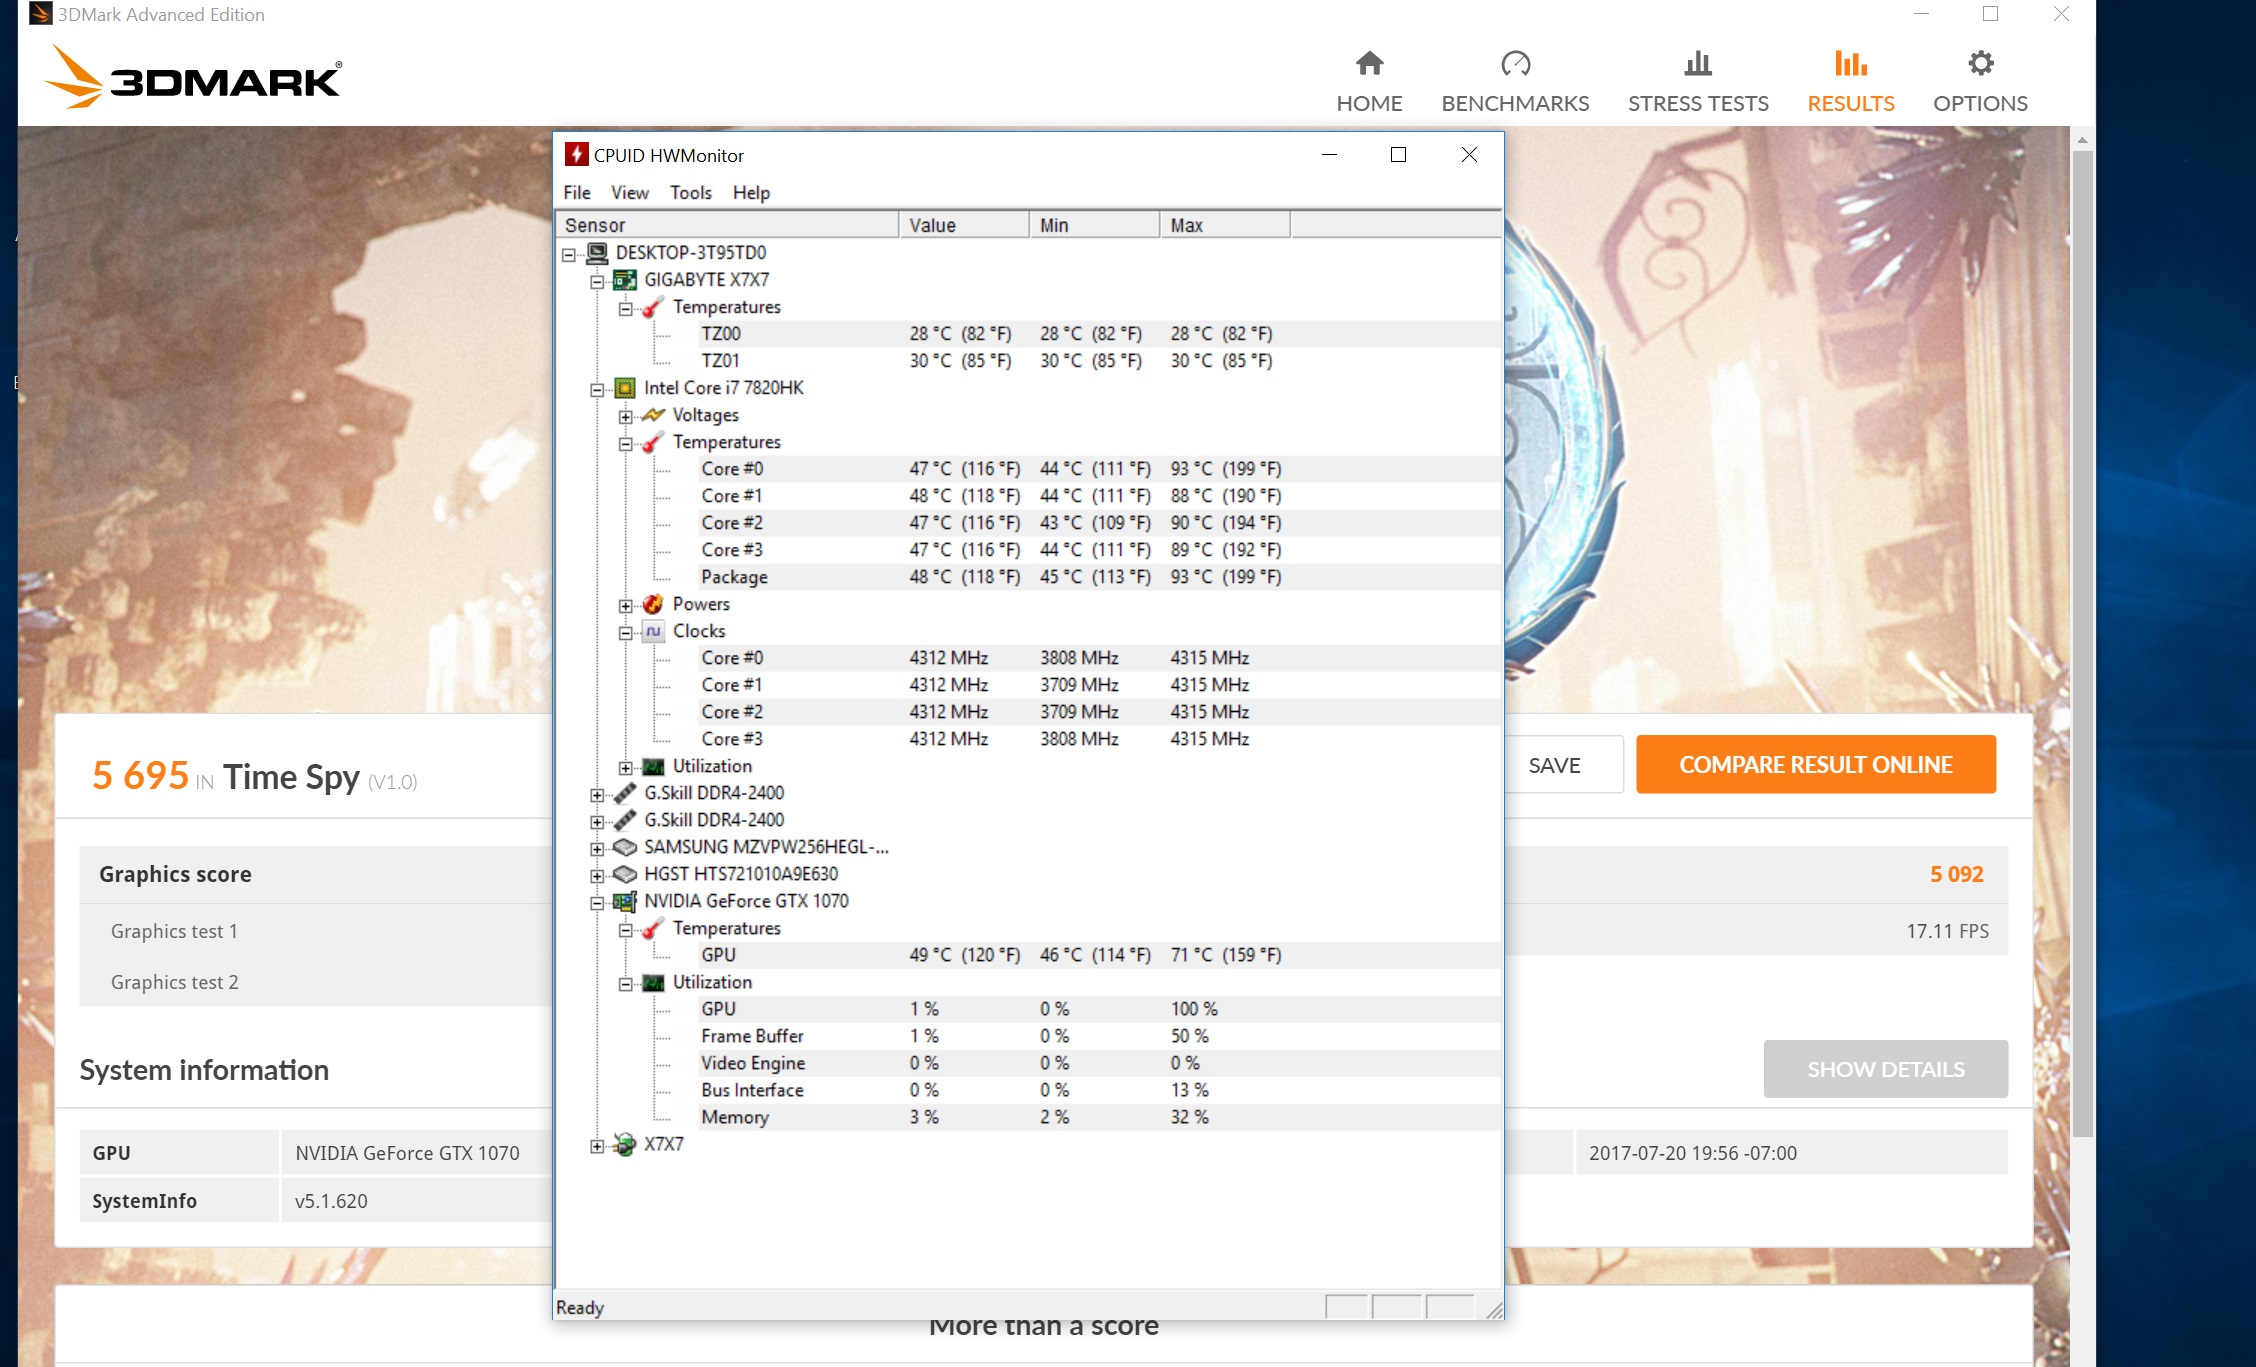Click the X7X7 battery icon
The height and width of the screenshot is (1367, 2256).
click(x=625, y=1144)
